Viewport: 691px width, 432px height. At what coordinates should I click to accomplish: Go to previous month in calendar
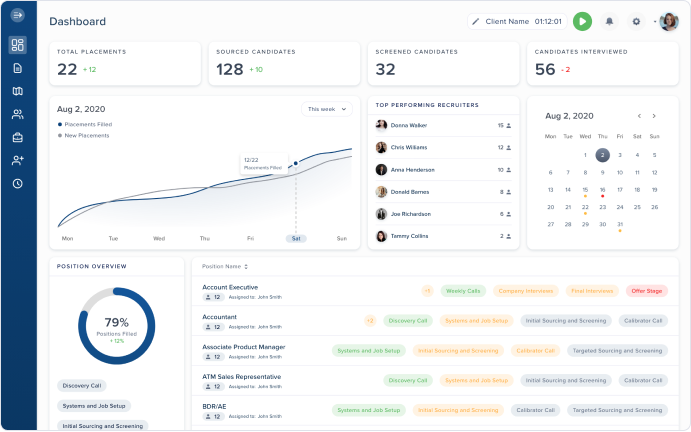point(639,116)
